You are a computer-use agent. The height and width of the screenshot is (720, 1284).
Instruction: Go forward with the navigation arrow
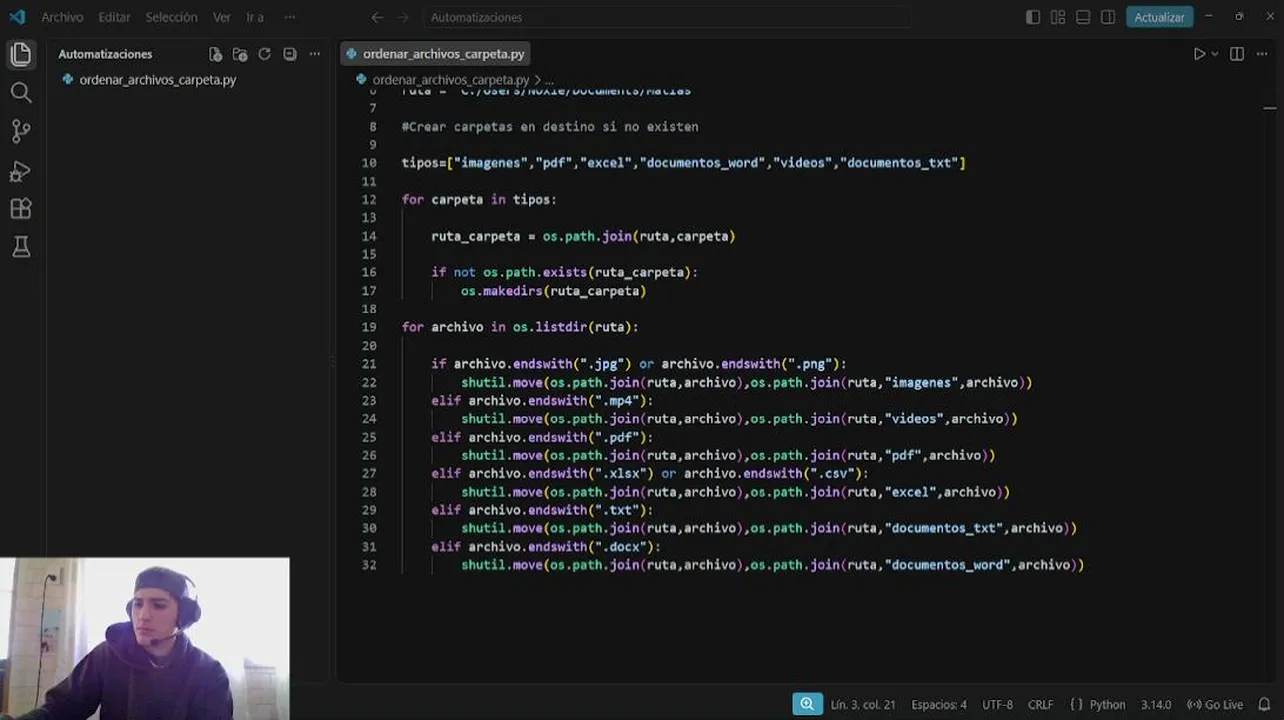[402, 17]
